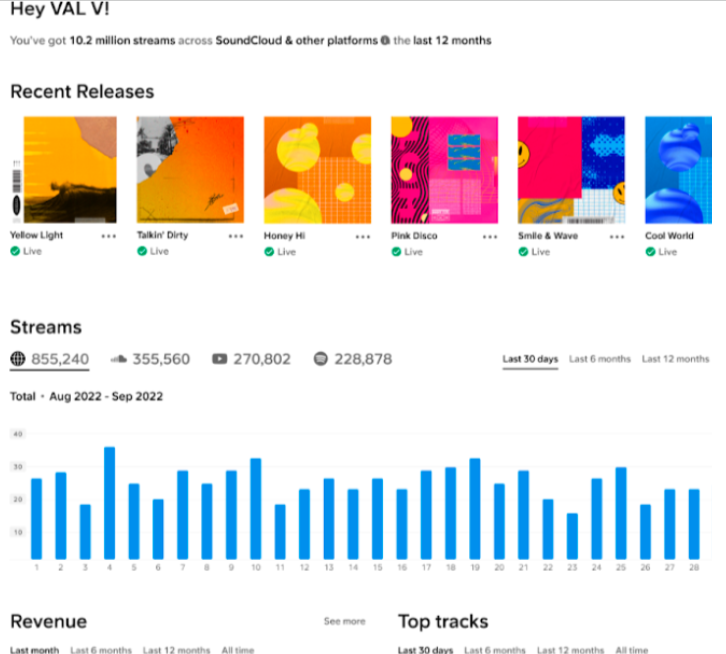This screenshot has height=654, width=726.
Task: Click the Top tracks heading
Action: coord(443,621)
